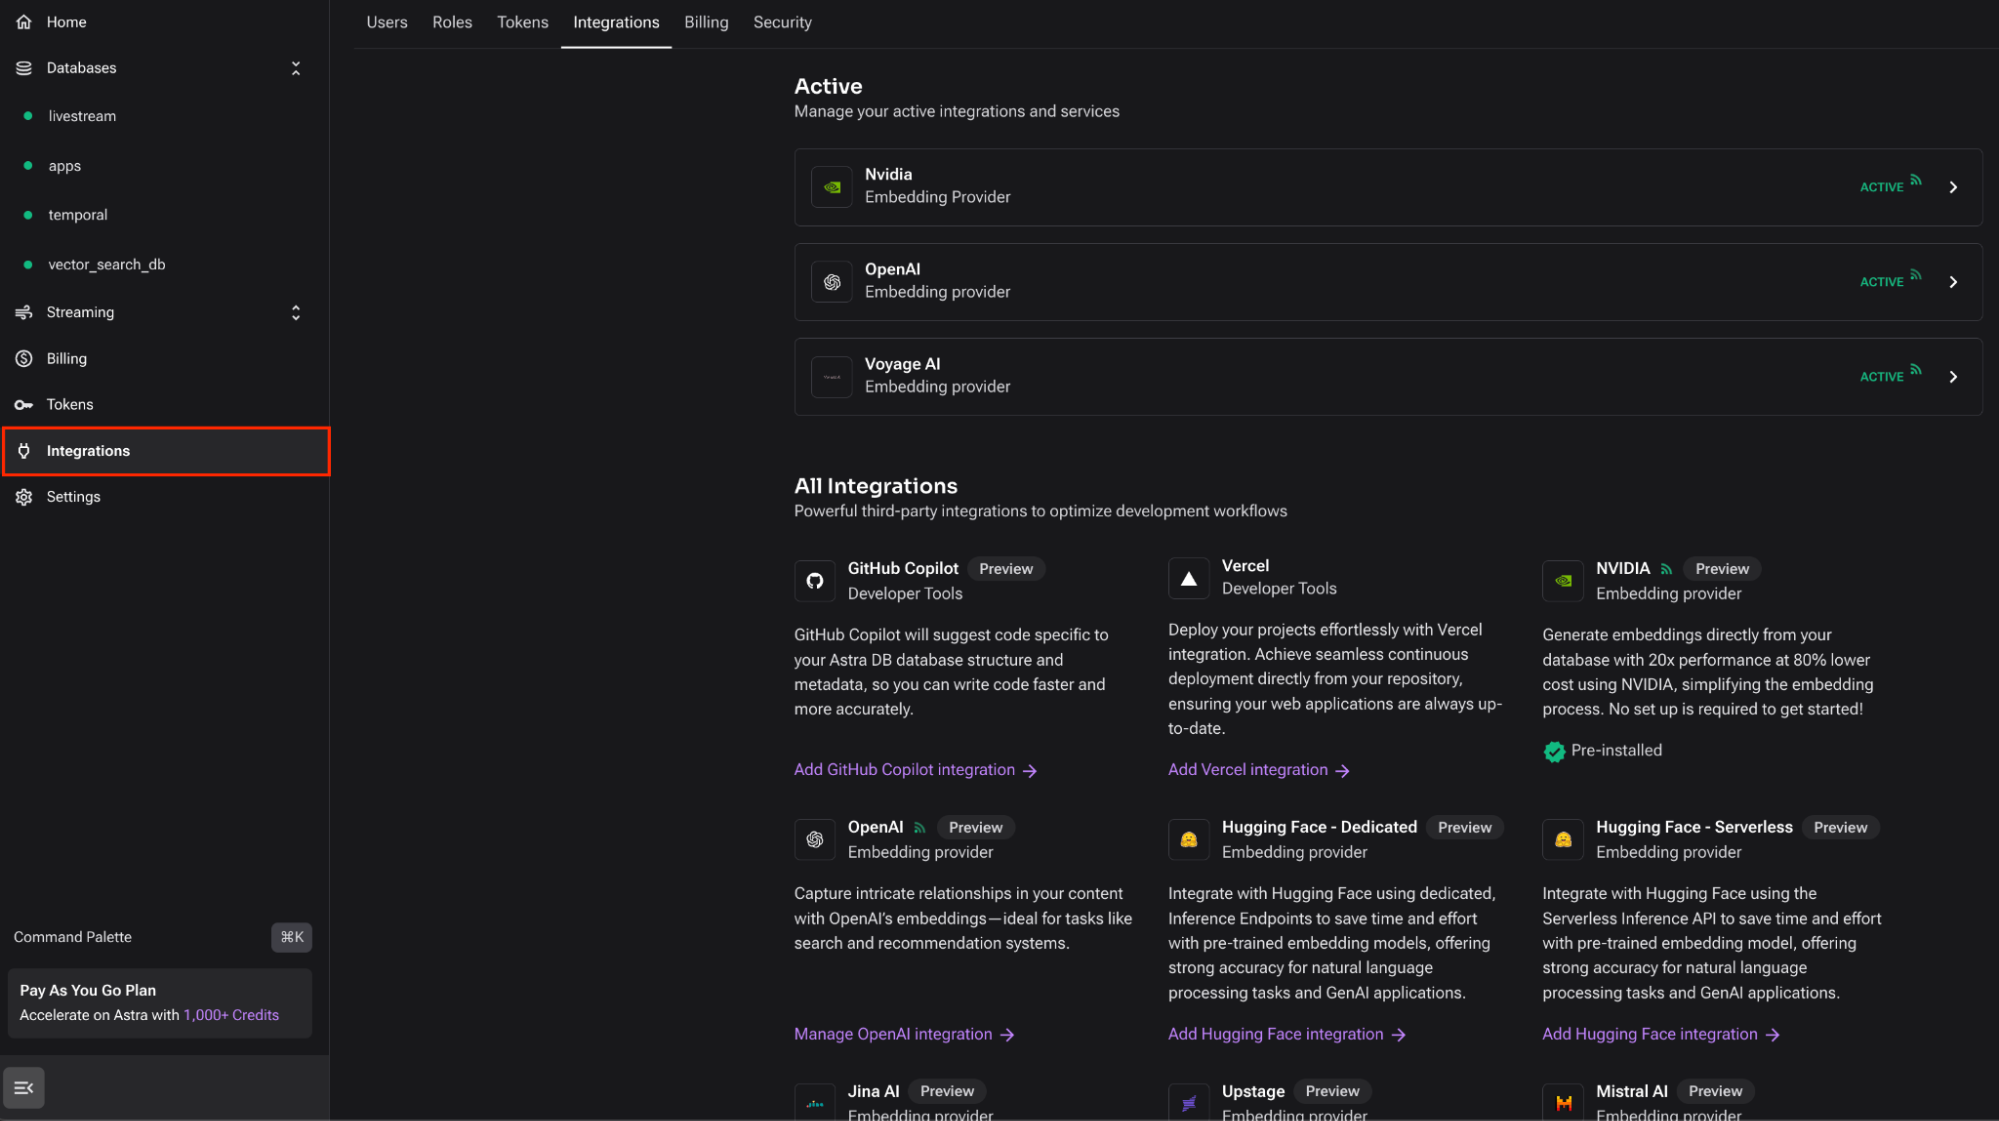This screenshot has width=1999, height=1121.
Task: Click the 1,000+ Credits link
Action: [x=231, y=1015]
